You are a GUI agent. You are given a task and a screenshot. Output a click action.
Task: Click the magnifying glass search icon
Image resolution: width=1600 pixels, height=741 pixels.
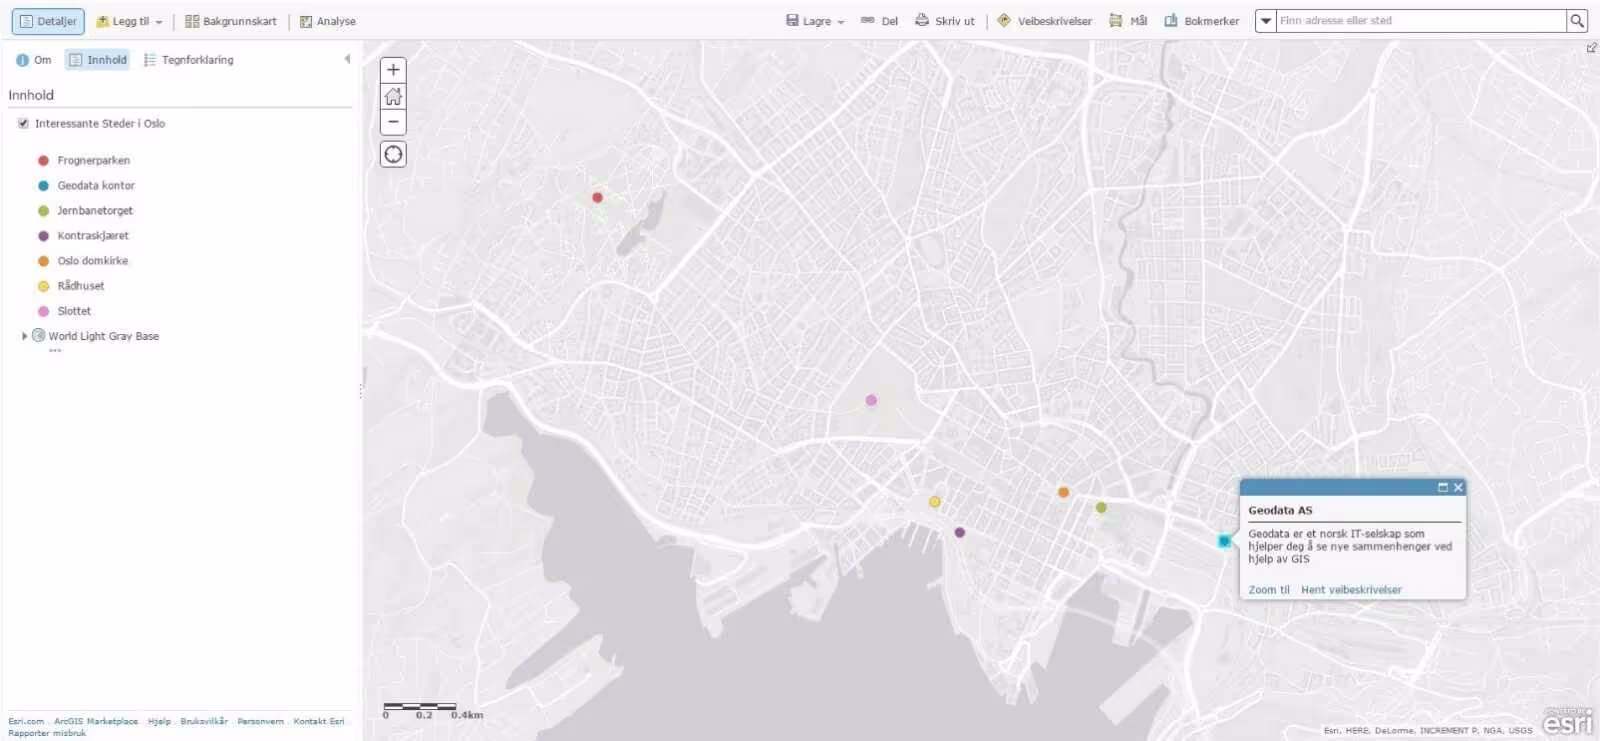[1577, 21]
